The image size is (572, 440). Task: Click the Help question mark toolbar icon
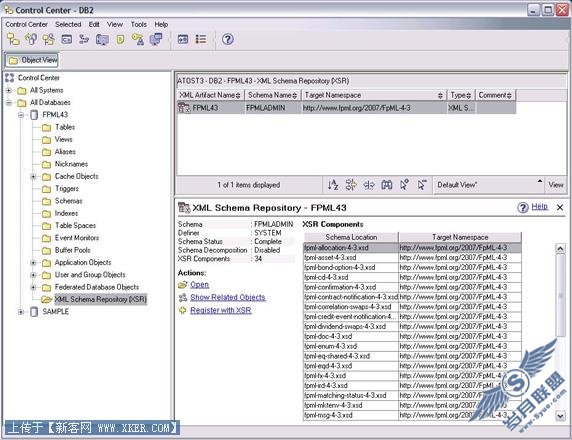pos(228,39)
